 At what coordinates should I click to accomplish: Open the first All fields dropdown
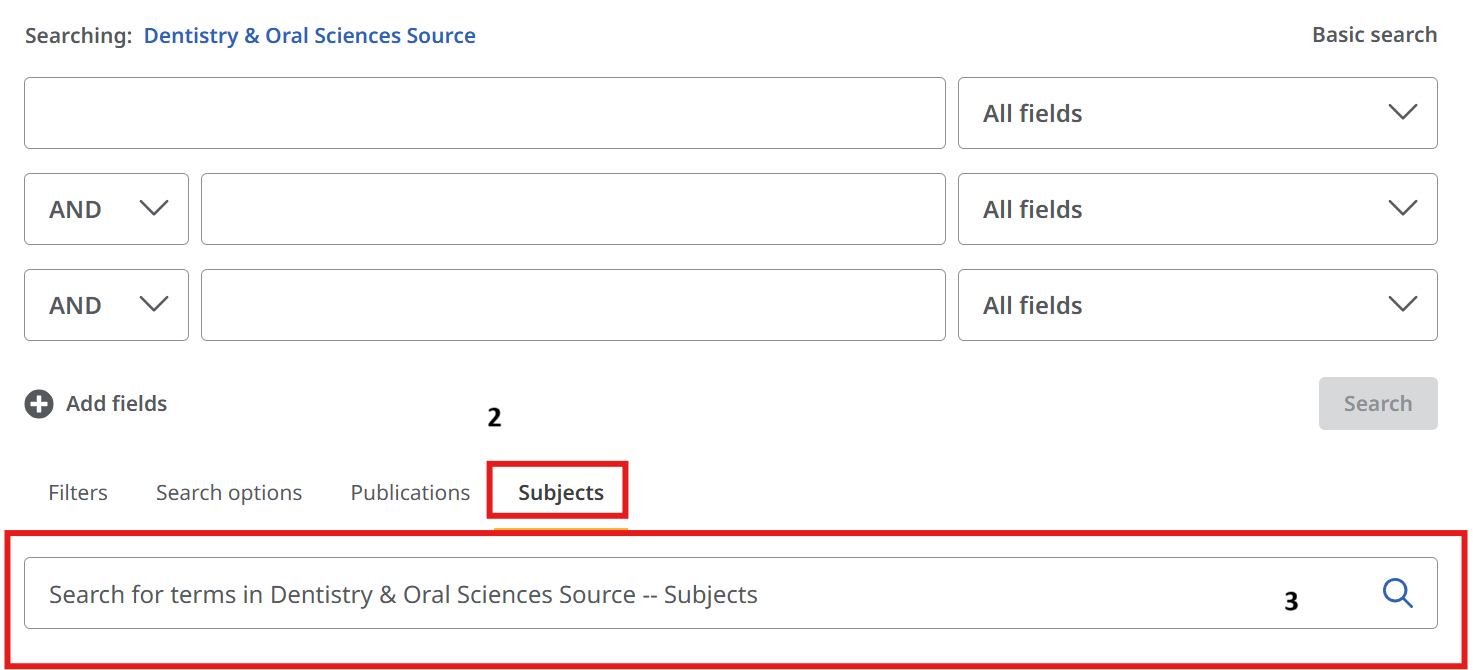(x=1196, y=113)
